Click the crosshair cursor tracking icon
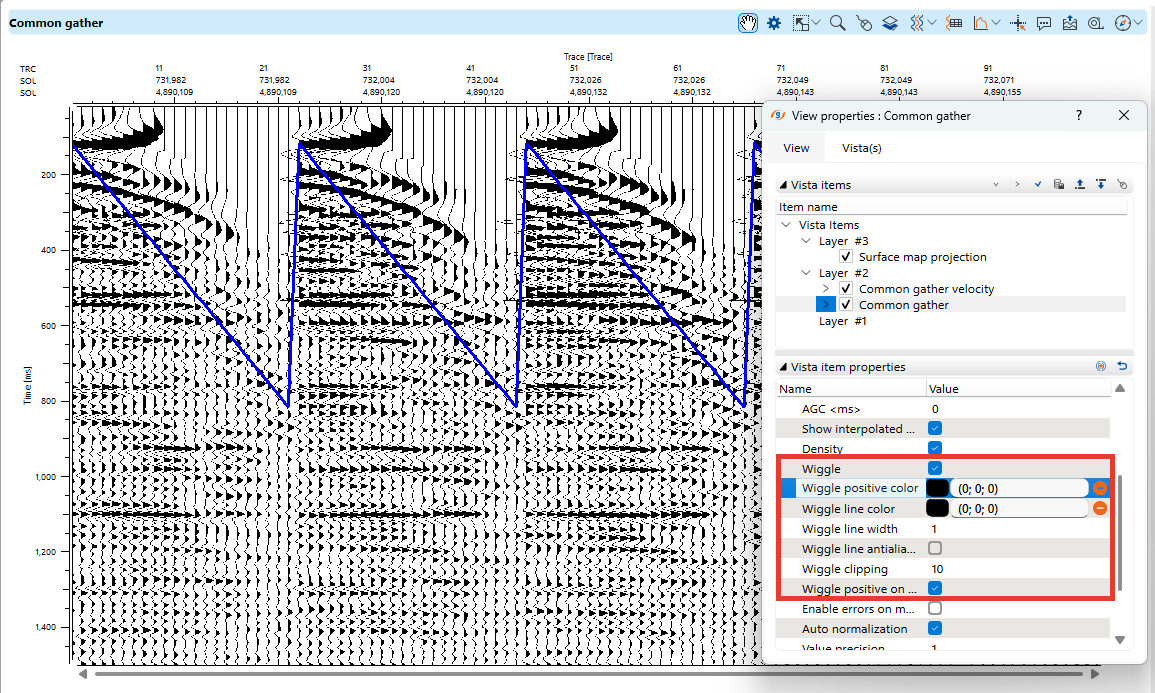 (x=1019, y=23)
